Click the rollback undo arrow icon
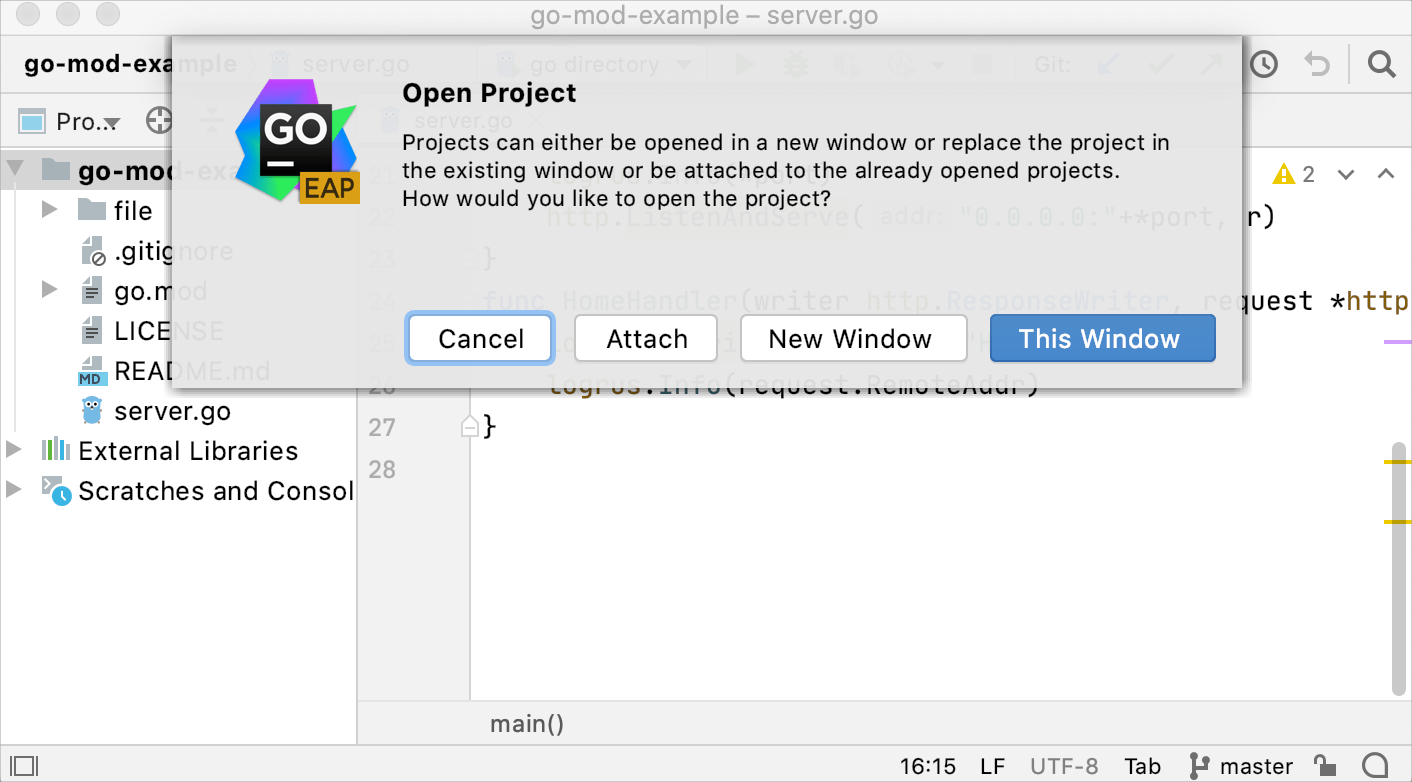The image size is (1412, 782). point(1317,65)
